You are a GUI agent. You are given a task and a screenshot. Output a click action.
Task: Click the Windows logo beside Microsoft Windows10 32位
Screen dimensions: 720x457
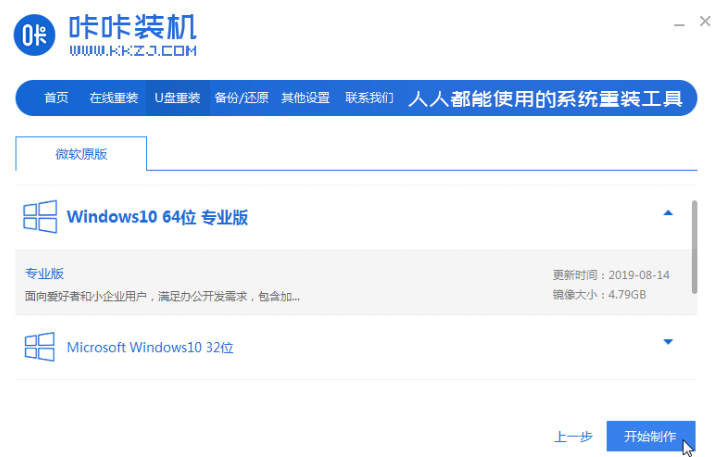pos(40,347)
